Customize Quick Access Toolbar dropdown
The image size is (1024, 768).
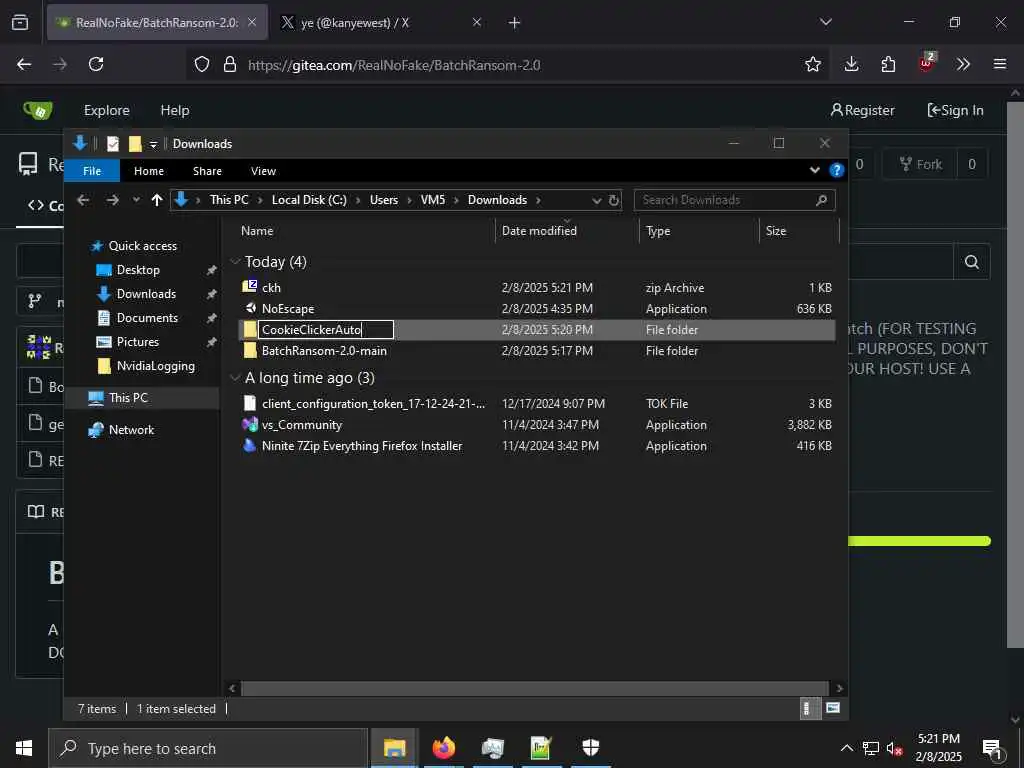tap(153, 144)
